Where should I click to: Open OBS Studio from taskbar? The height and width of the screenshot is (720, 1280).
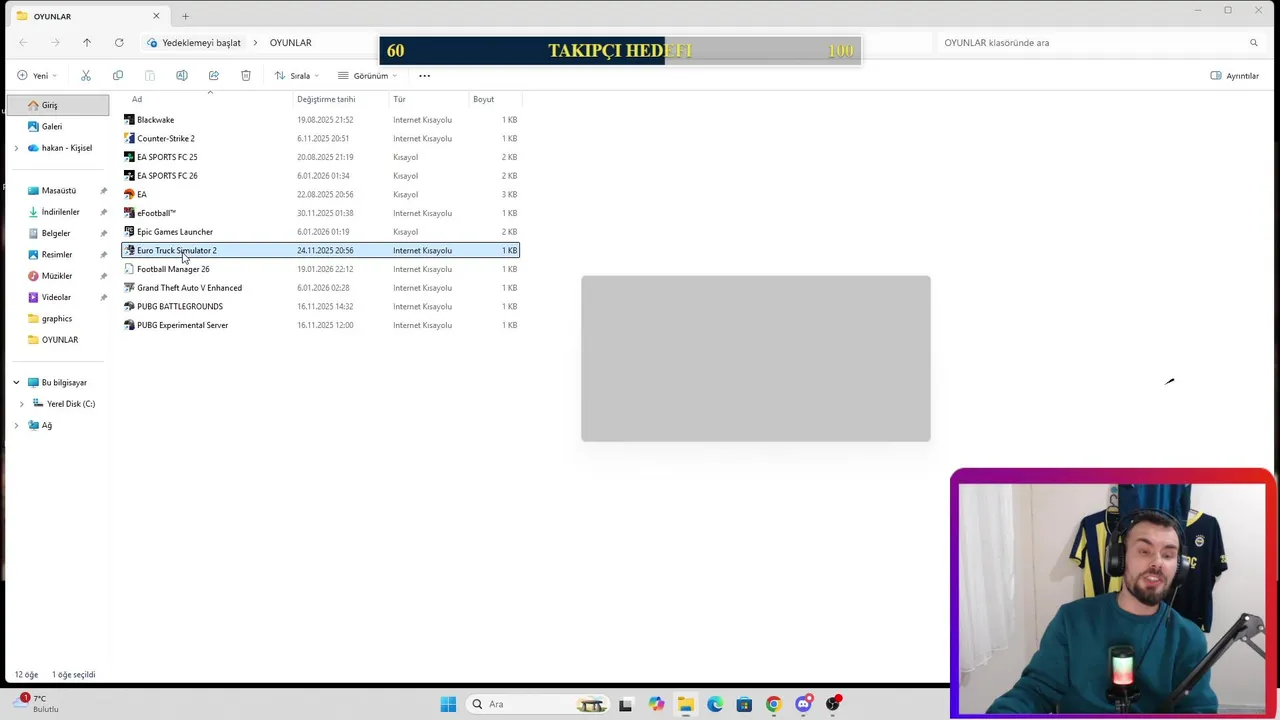[832, 704]
